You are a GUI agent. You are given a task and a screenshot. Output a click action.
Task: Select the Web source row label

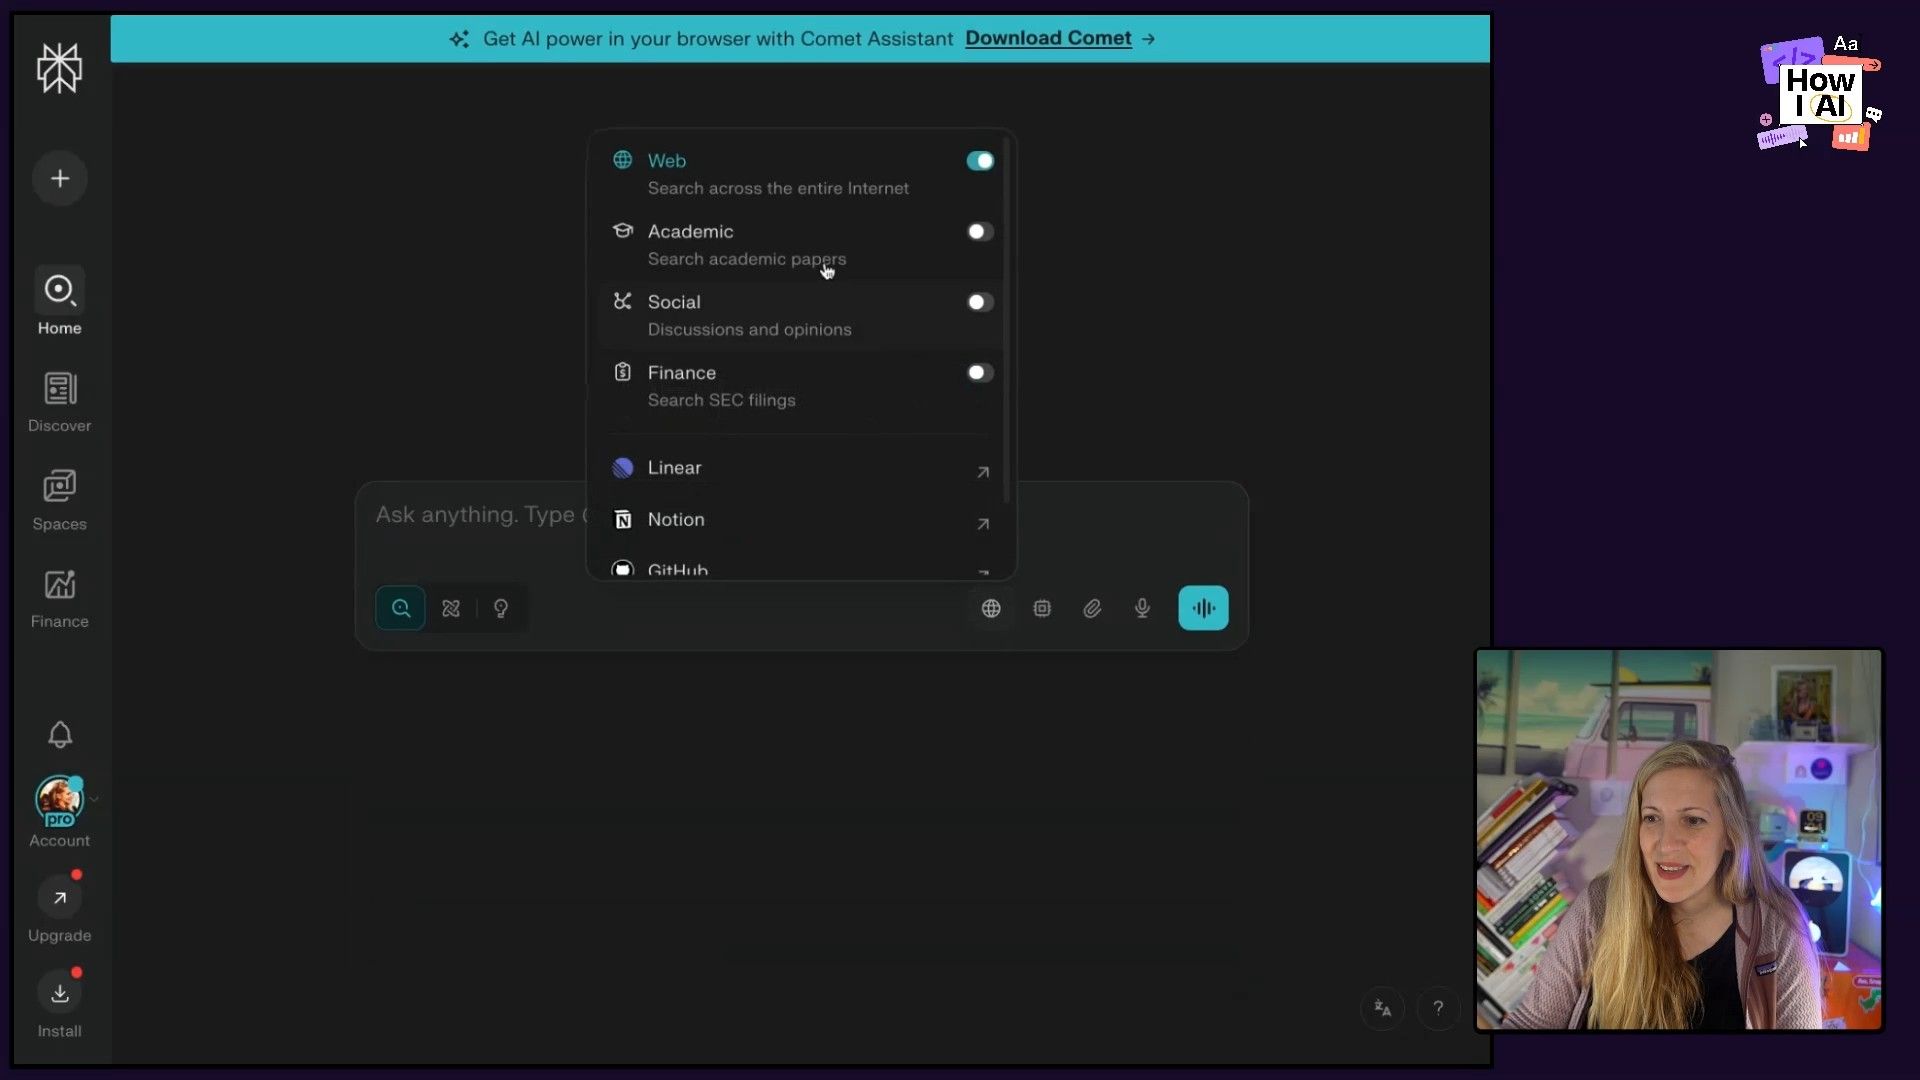pyautogui.click(x=666, y=161)
